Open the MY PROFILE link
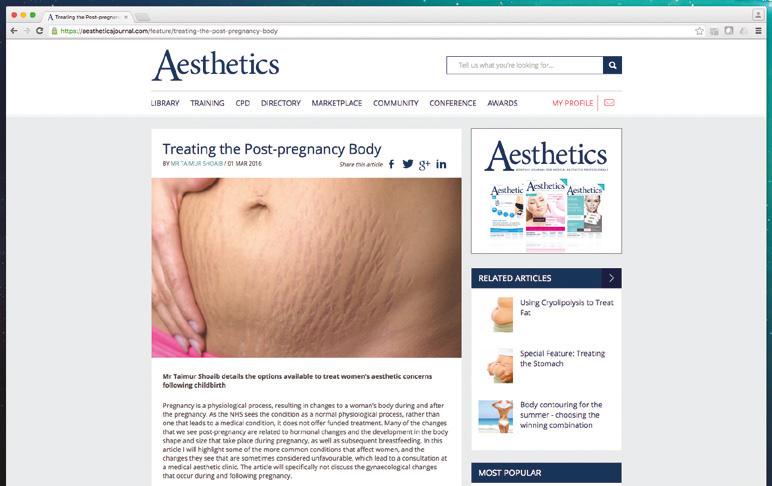Image resolution: width=772 pixels, height=486 pixels. click(x=573, y=103)
